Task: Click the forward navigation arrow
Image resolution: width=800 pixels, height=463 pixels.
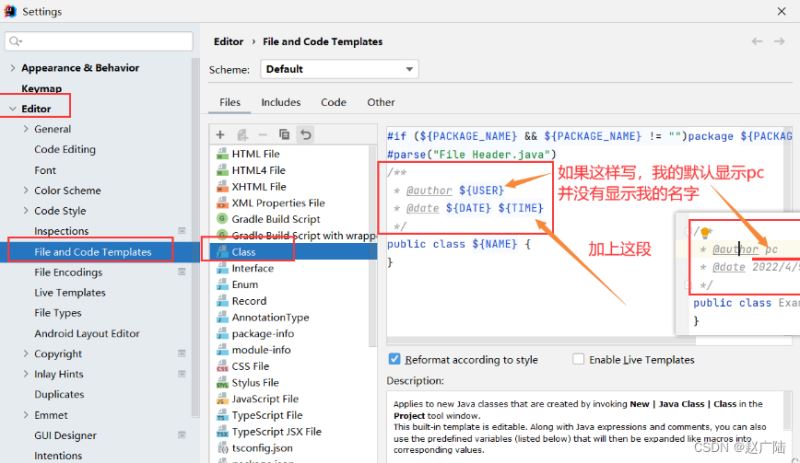Action: coord(779,41)
